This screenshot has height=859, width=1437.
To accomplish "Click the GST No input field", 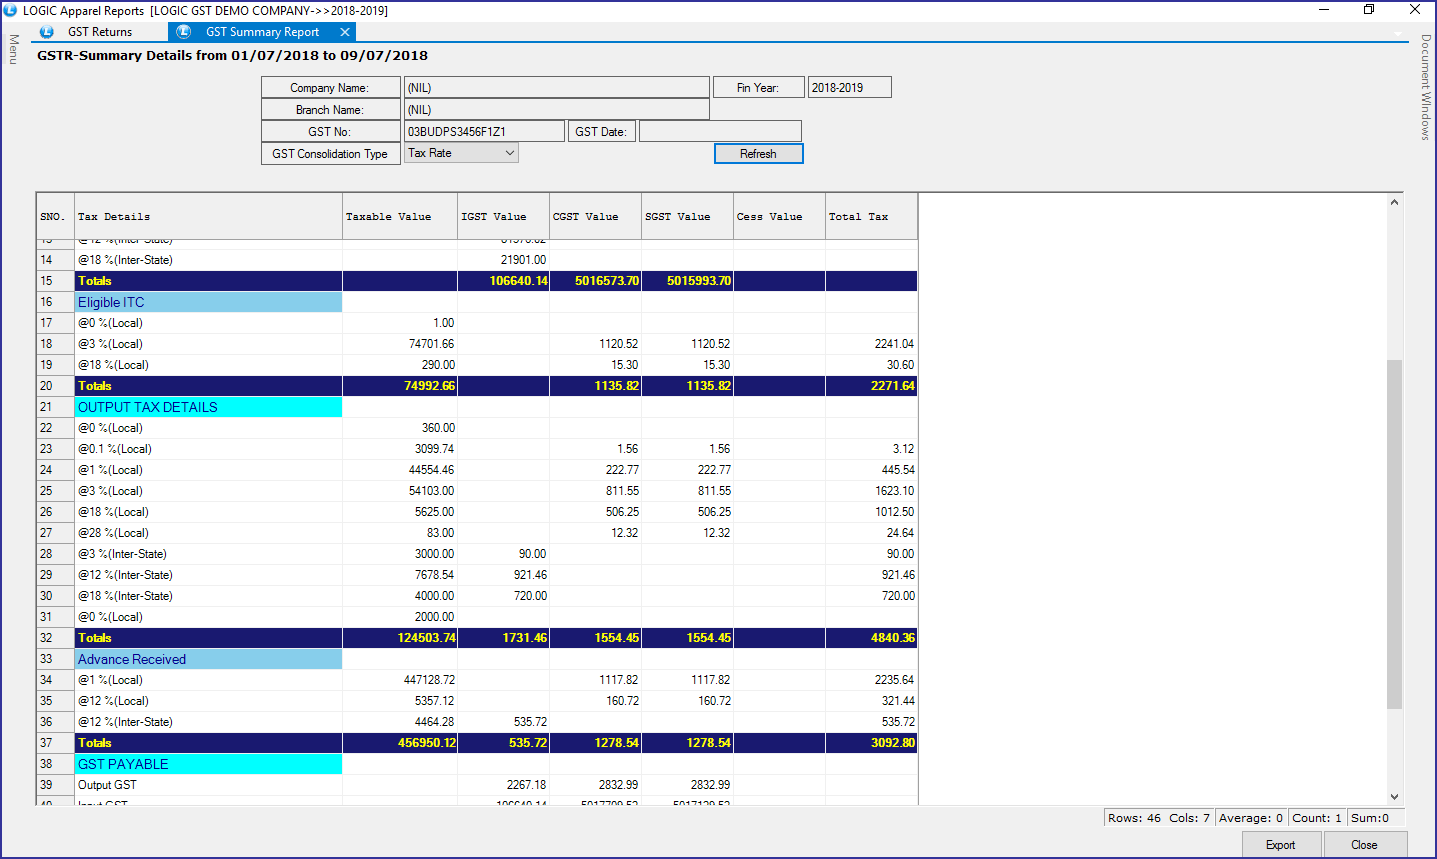I will [x=484, y=131].
